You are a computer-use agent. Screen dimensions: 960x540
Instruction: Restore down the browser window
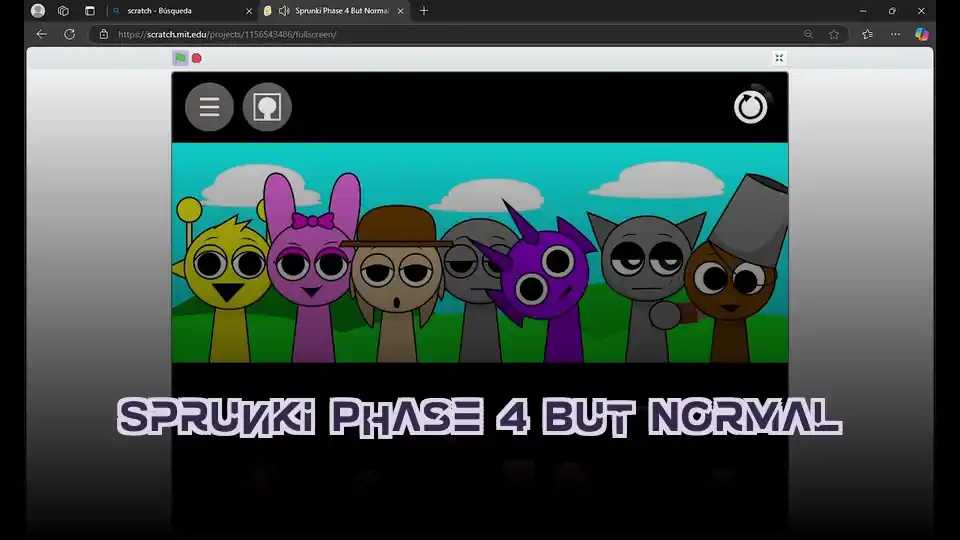pyautogui.click(x=892, y=11)
